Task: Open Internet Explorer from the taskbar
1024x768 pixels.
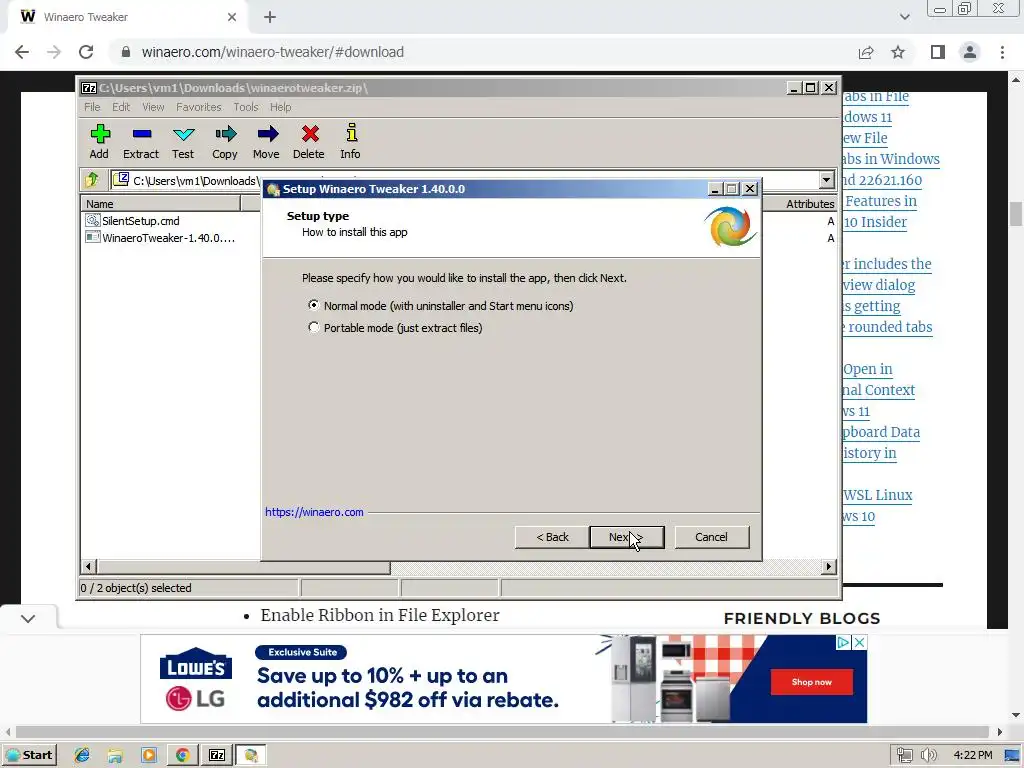Action: pyautogui.click(x=82, y=755)
